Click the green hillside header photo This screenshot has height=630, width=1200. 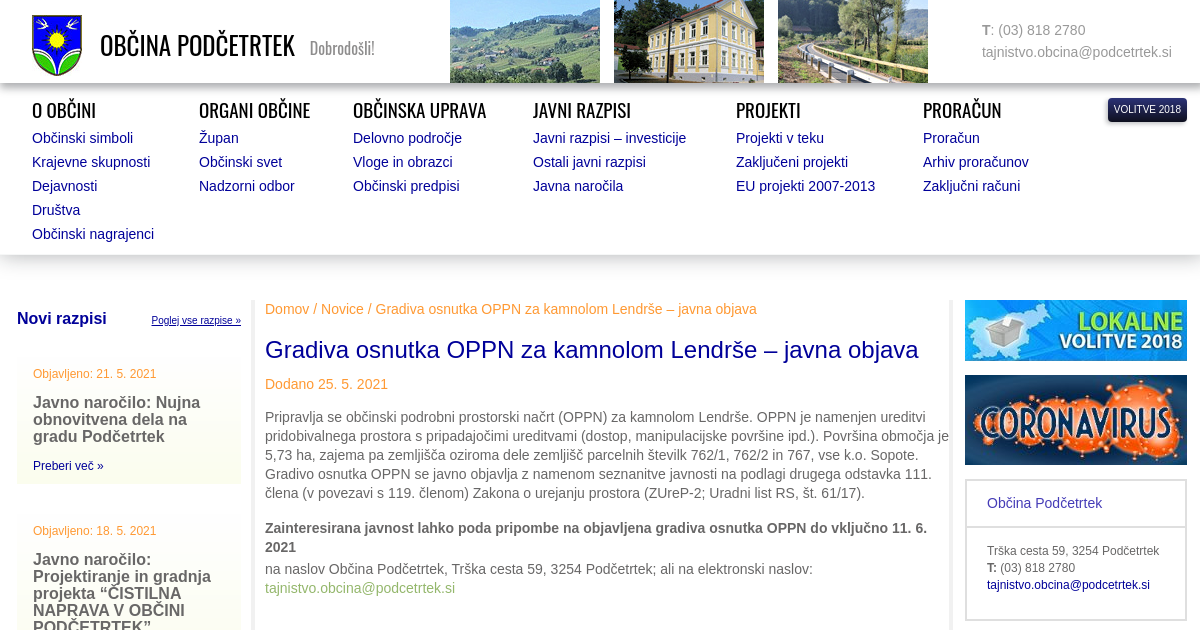pyautogui.click(x=524, y=41)
